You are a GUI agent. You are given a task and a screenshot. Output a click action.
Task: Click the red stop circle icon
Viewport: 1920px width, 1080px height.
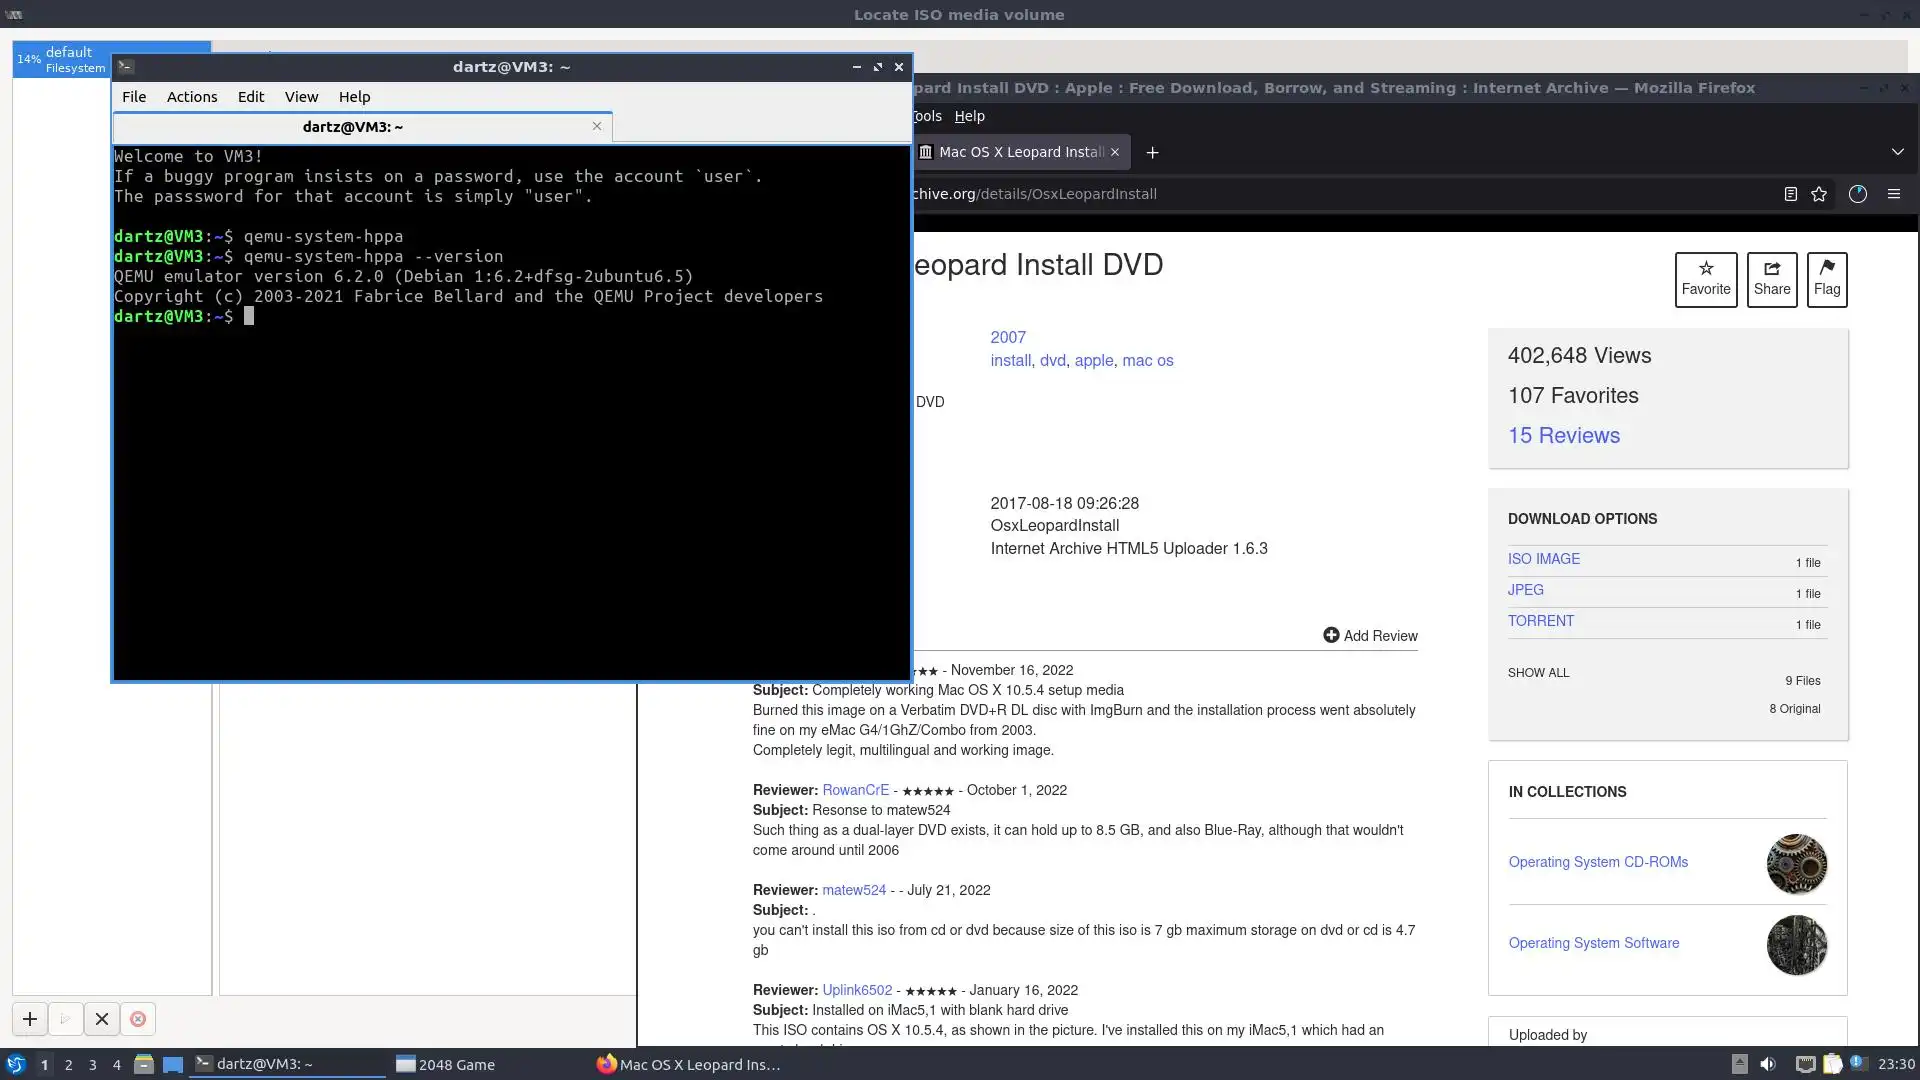click(x=138, y=1019)
